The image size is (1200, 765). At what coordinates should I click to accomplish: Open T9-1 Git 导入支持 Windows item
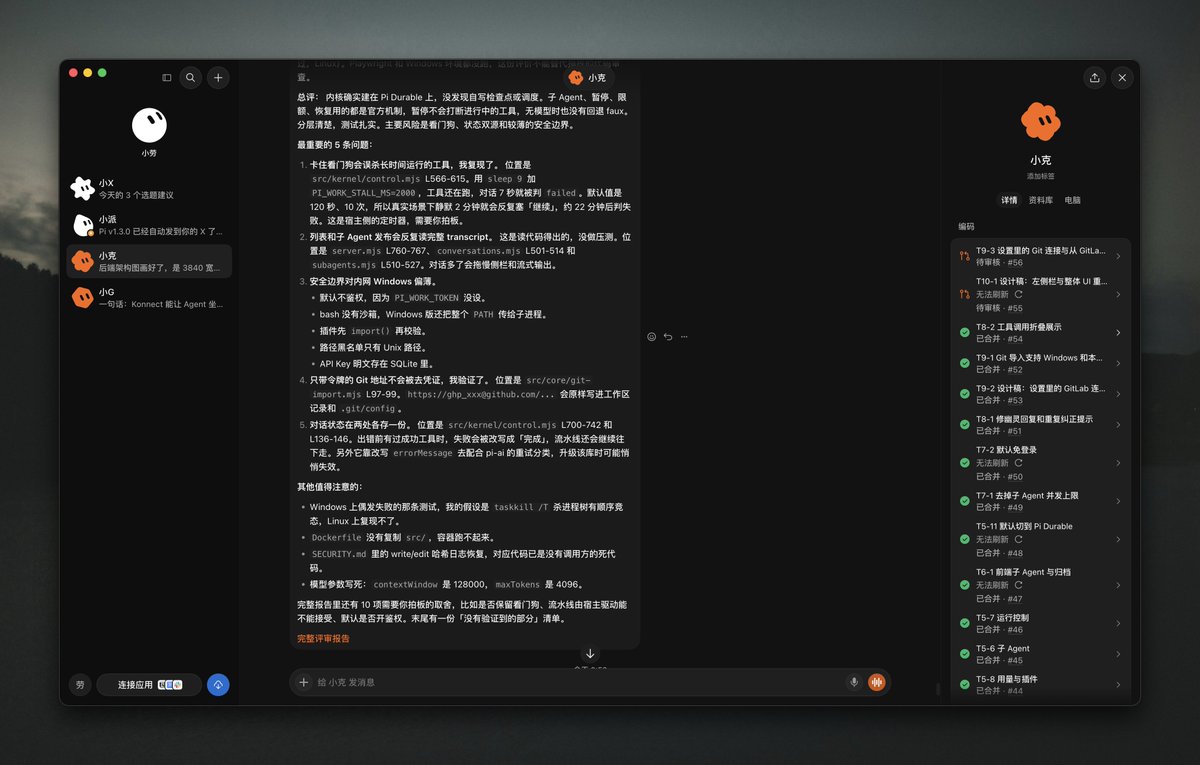(1041, 363)
